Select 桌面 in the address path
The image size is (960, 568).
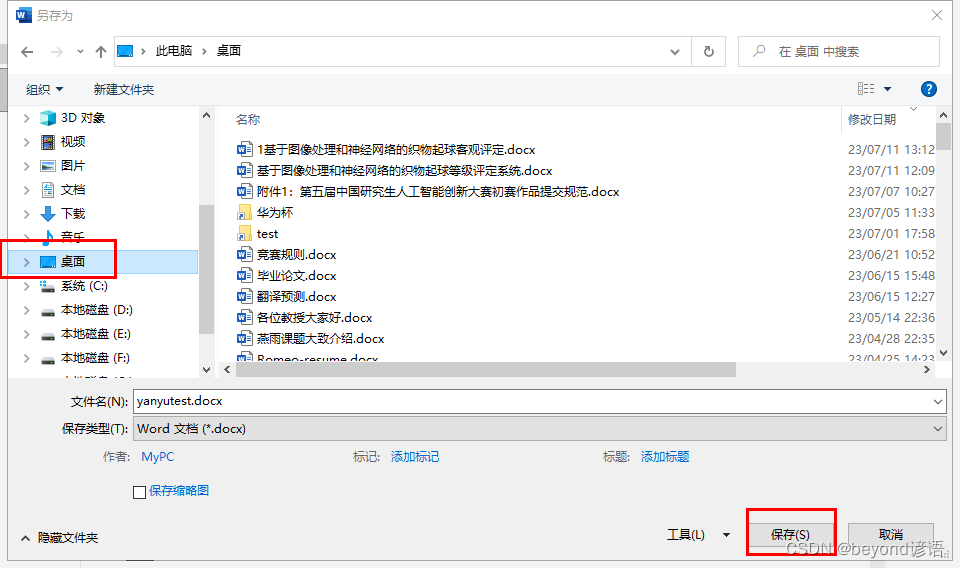pos(229,51)
